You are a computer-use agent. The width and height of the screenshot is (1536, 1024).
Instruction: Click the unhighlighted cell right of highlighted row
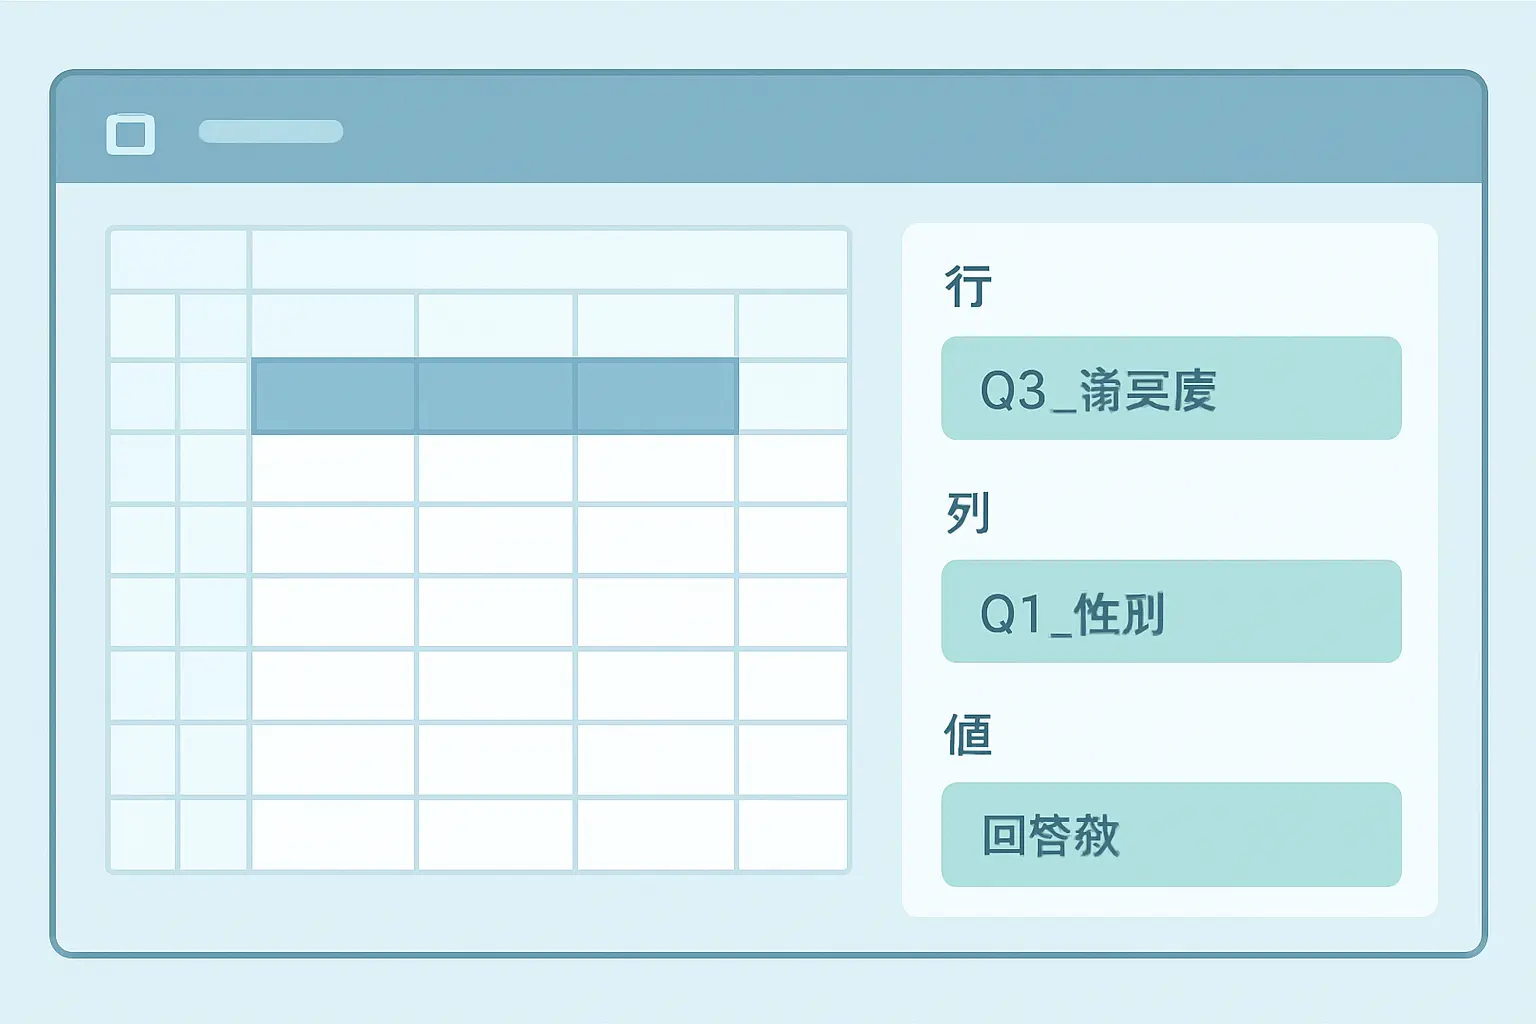793,396
